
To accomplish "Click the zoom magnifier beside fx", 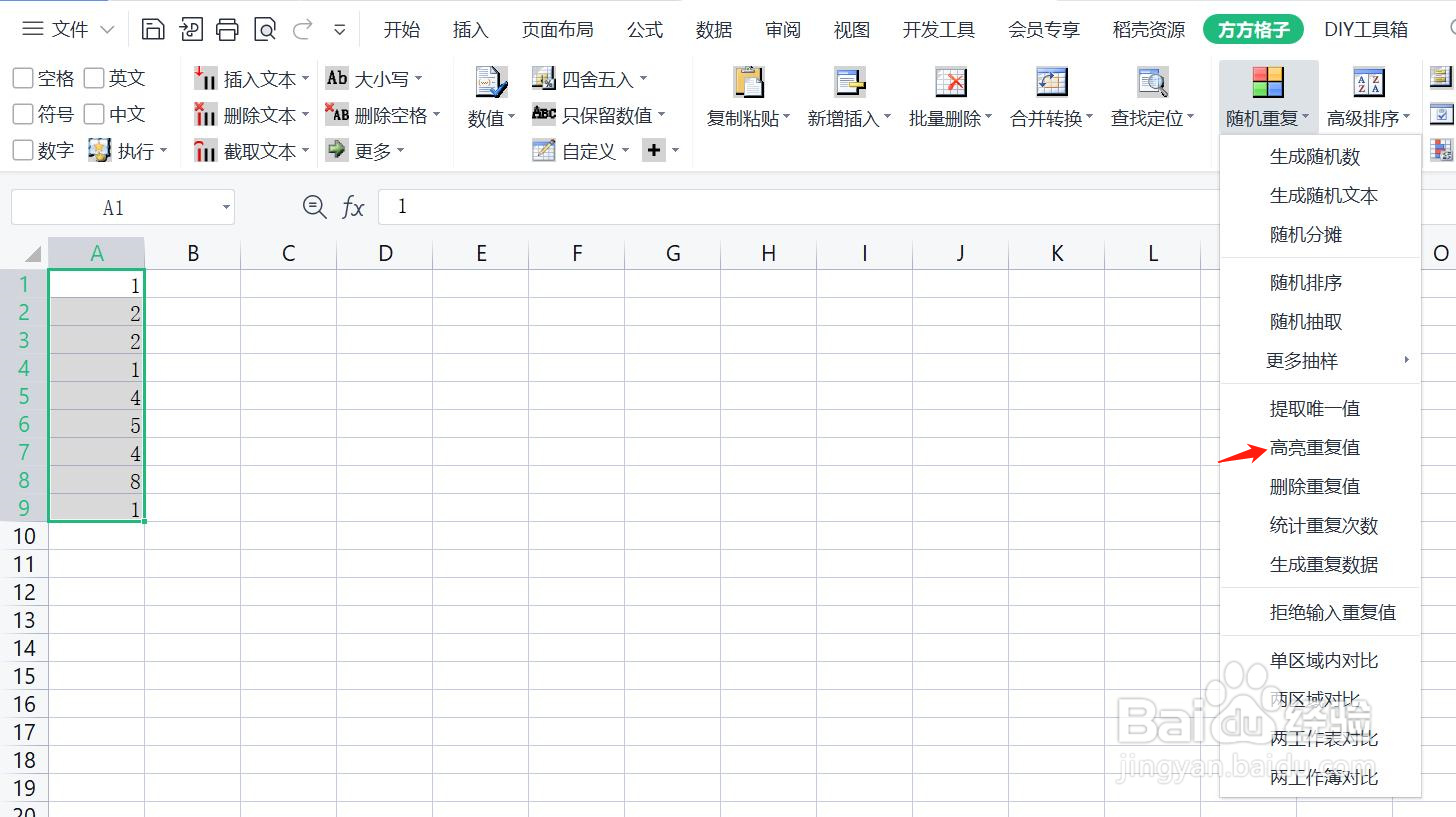I will click(315, 207).
